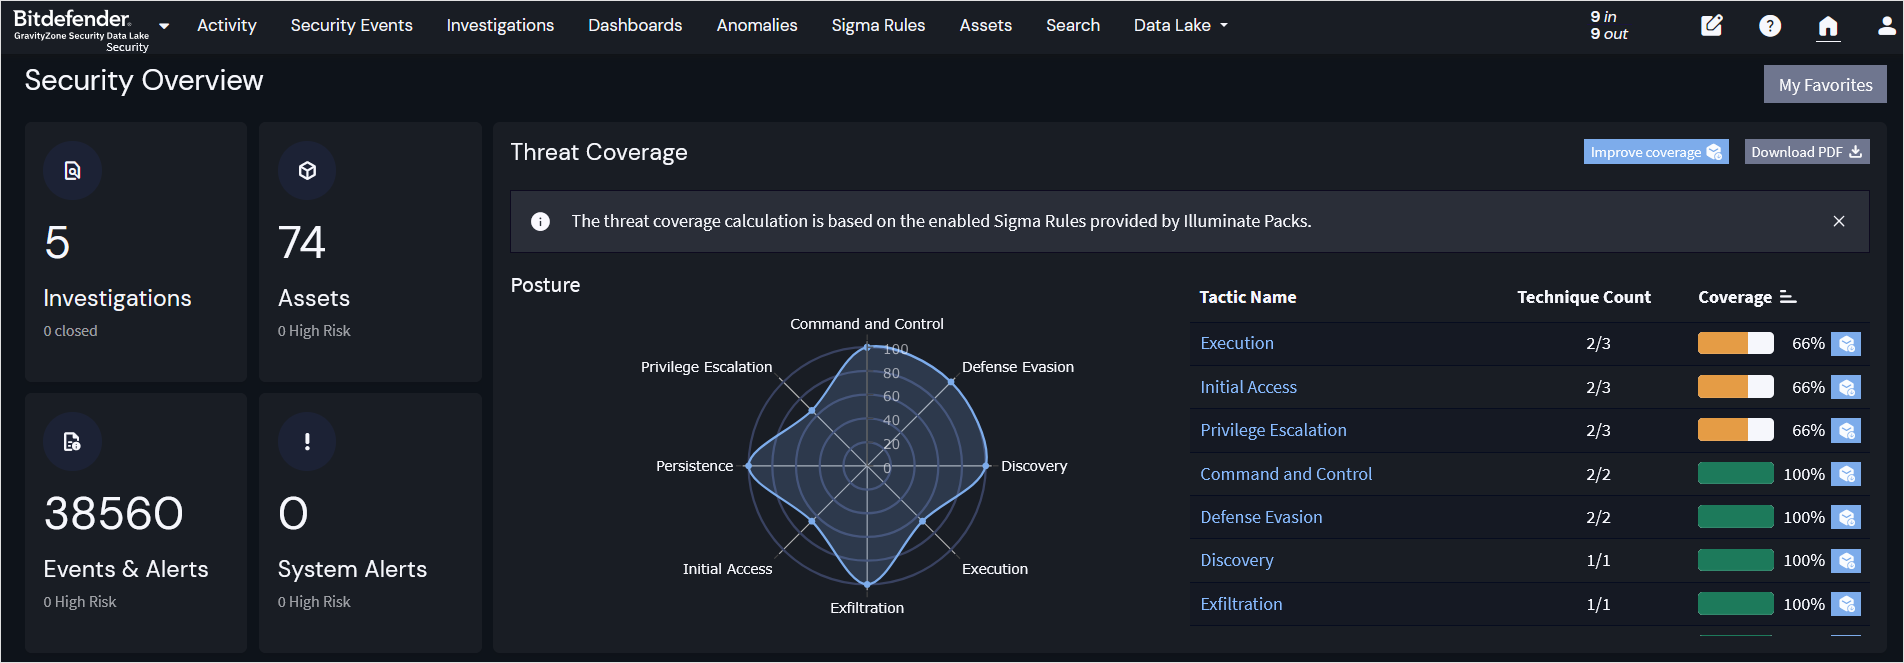Click the info icon in coverage notice
The height and width of the screenshot is (663, 1904).
[540, 221]
